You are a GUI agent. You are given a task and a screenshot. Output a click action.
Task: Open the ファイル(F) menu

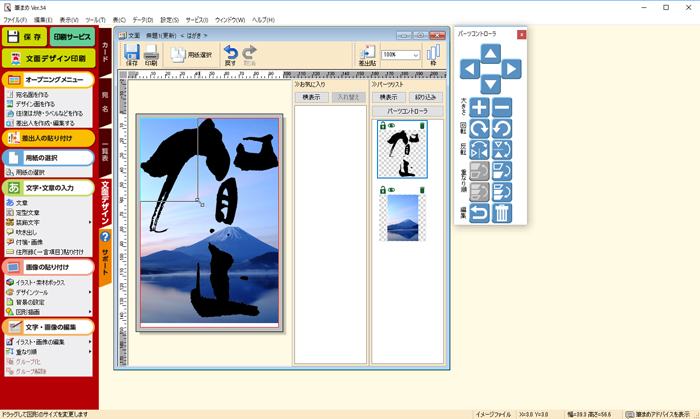(15, 20)
